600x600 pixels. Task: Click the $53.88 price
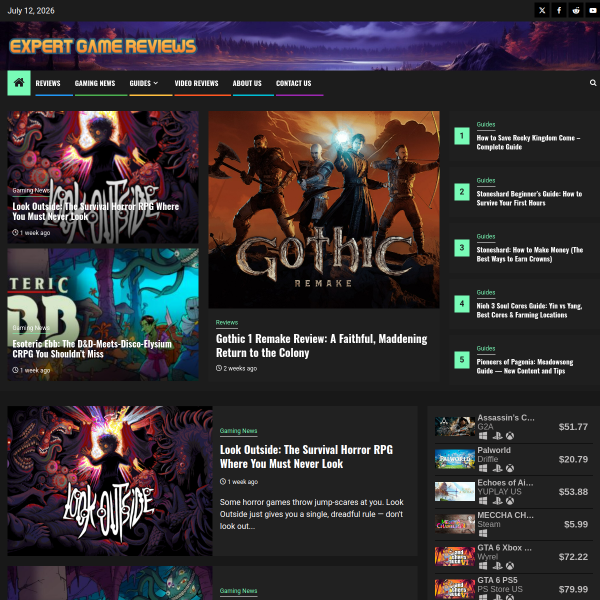573,492
